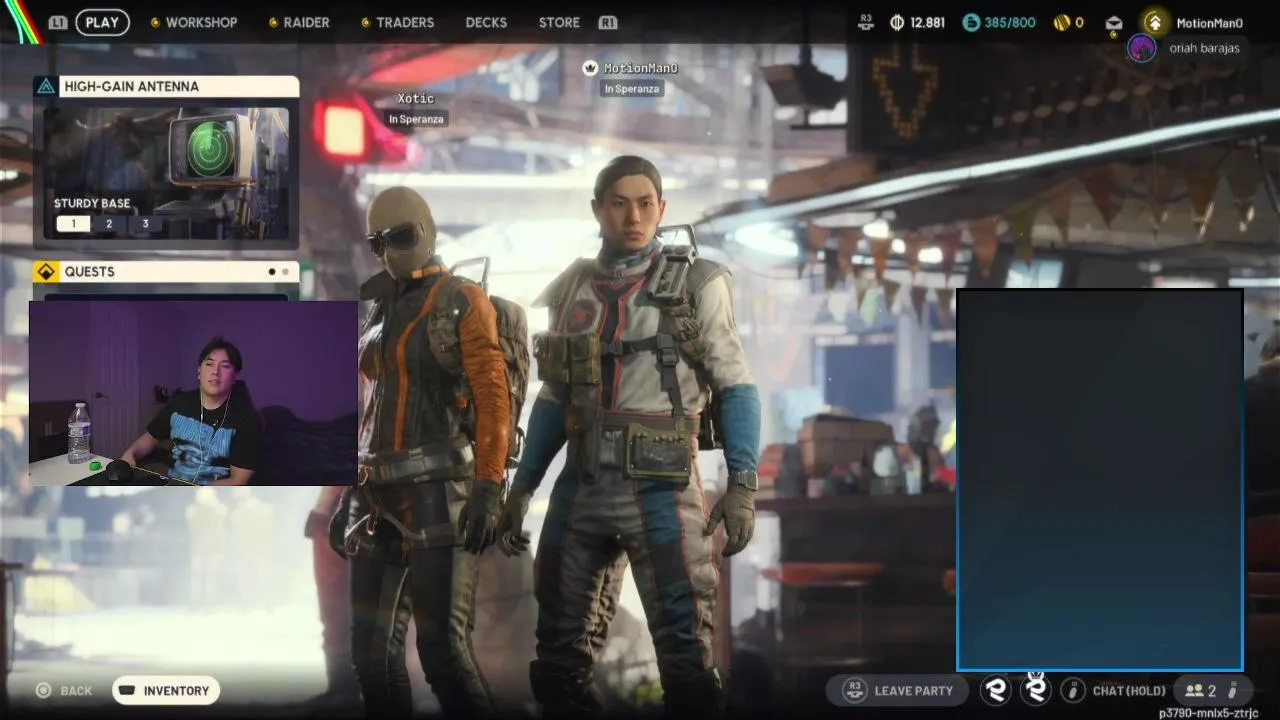Click the oriah barajas name label
1280x720 pixels.
tap(1204, 48)
